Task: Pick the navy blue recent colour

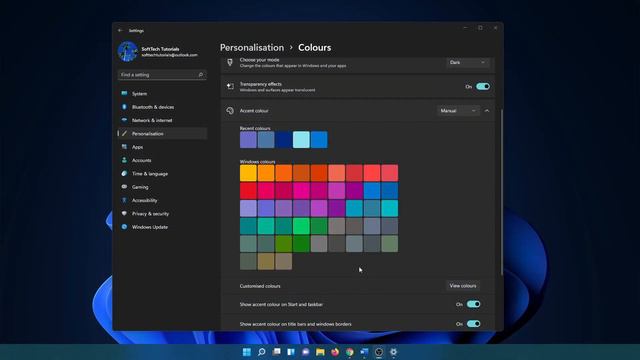Action: (x=284, y=140)
